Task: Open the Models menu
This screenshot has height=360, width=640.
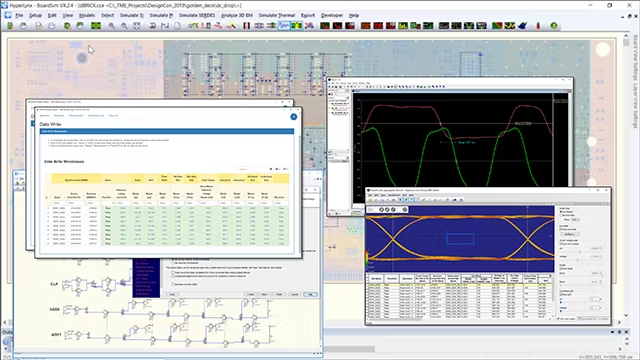Action: point(87,15)
